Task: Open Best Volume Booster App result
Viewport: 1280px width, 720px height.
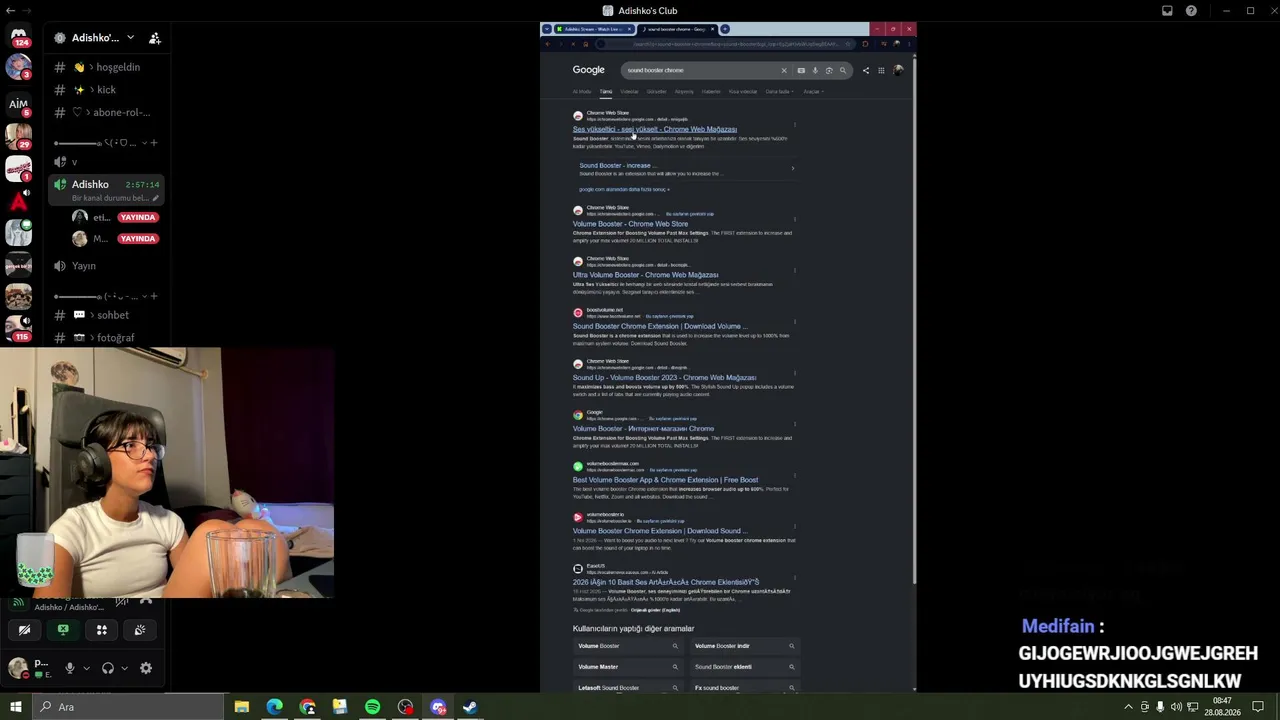Action: 665,480
